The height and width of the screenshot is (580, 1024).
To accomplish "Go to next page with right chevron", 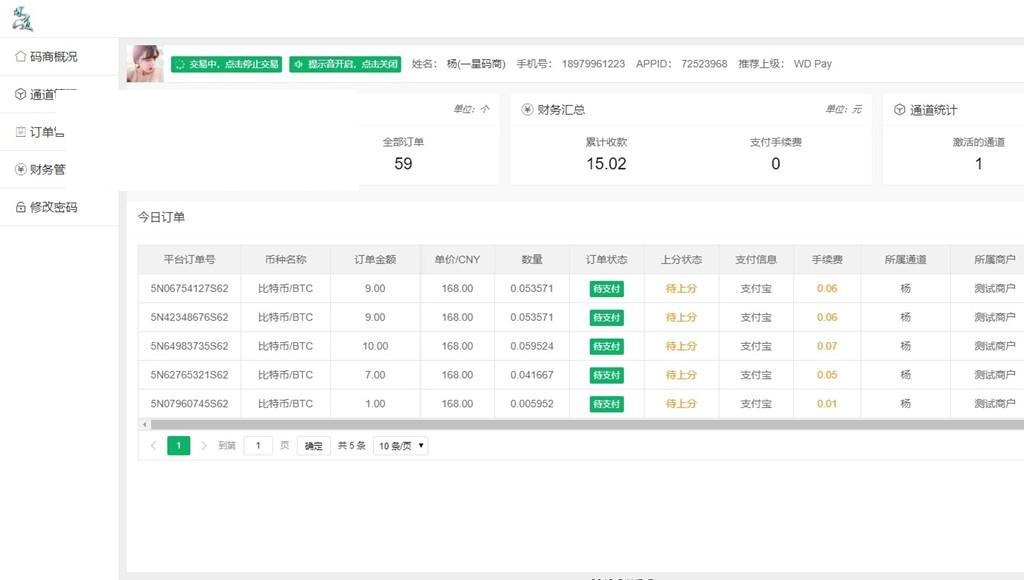I will (x=204, y=446).
